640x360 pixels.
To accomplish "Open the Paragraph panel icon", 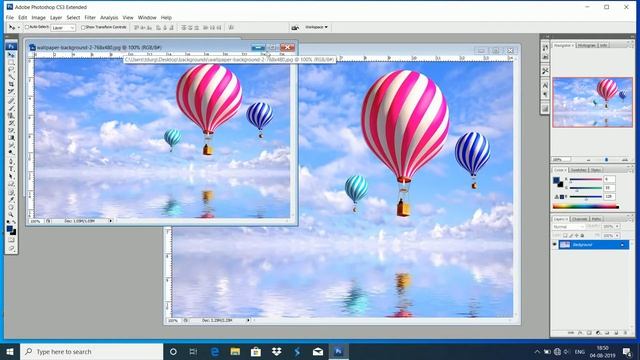I will 545,95.
